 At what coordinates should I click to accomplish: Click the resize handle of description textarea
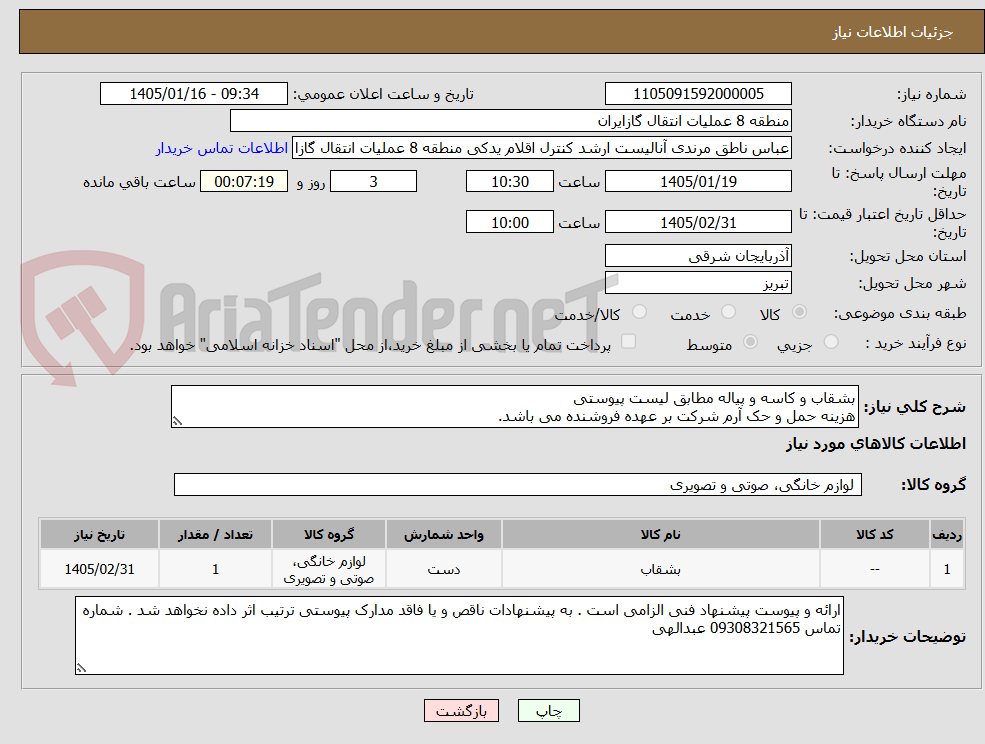coord(177,422)
